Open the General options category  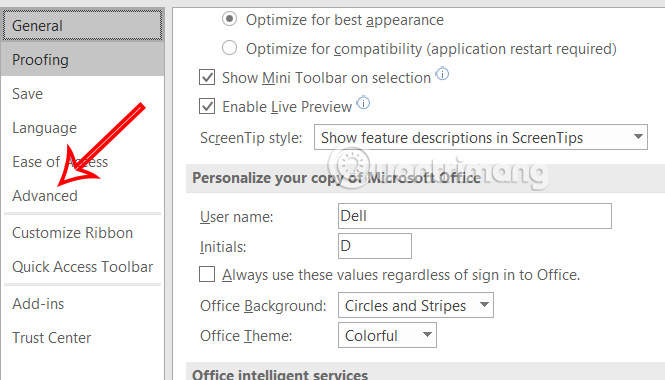tap(82, 26)
